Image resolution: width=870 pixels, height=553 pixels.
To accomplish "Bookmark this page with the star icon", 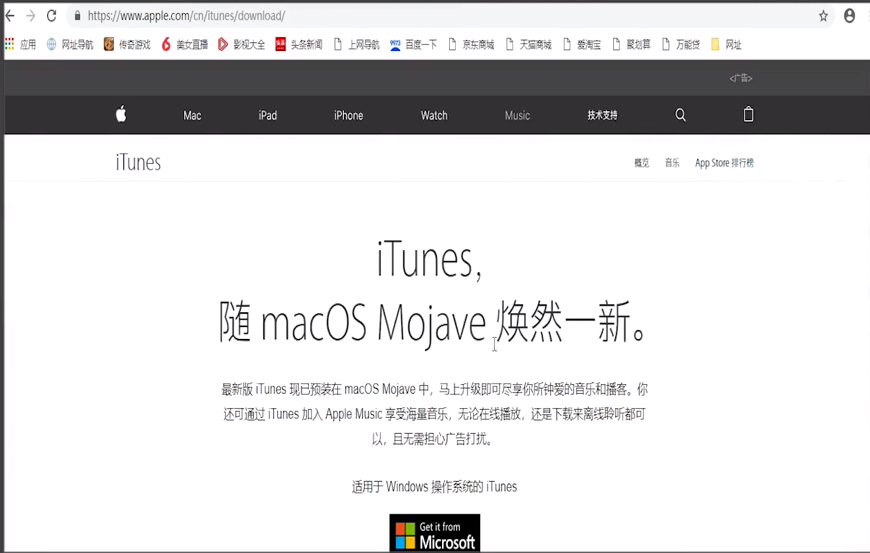I will 823,16.
